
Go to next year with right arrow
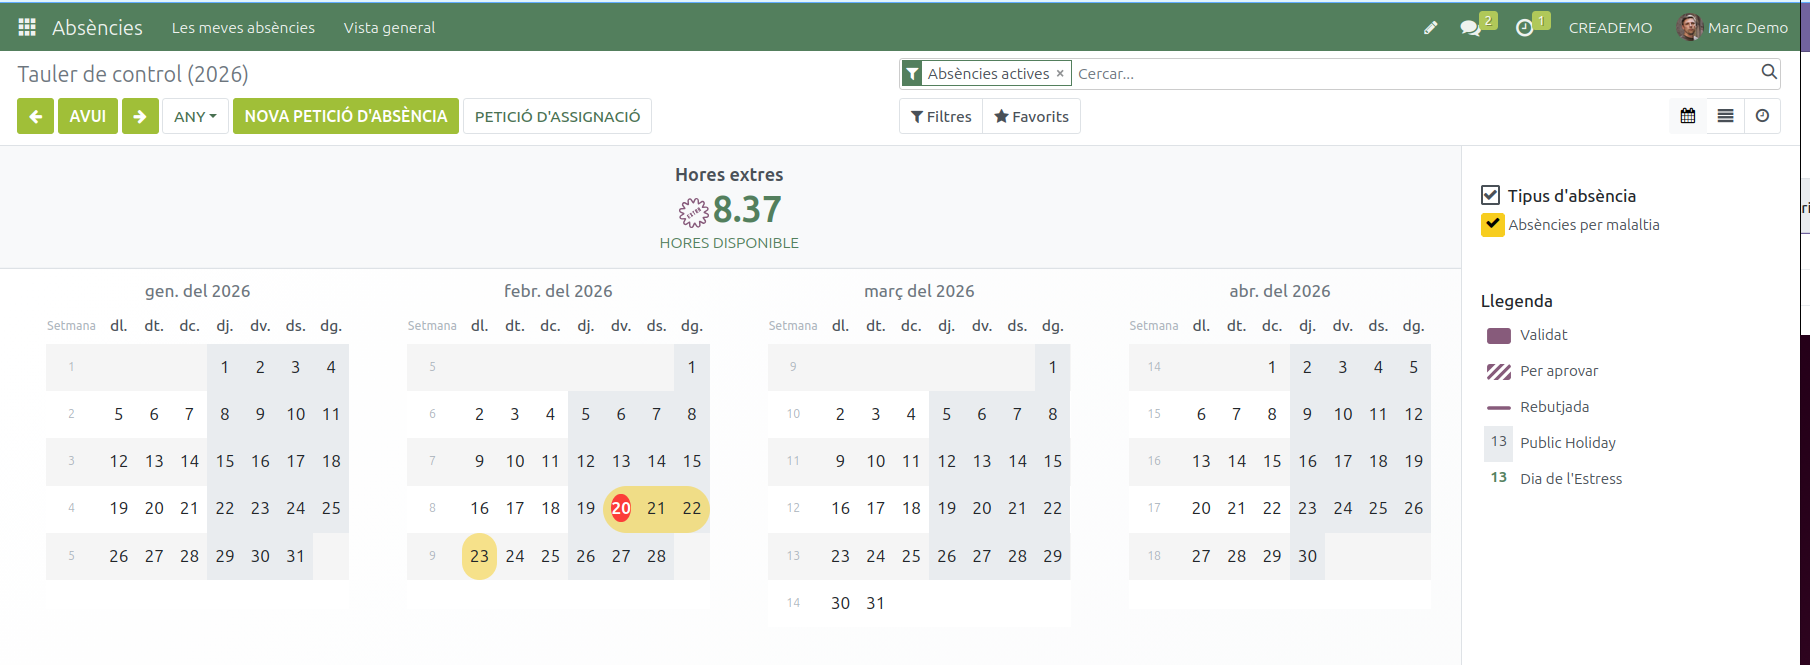[x=140, y=116]
